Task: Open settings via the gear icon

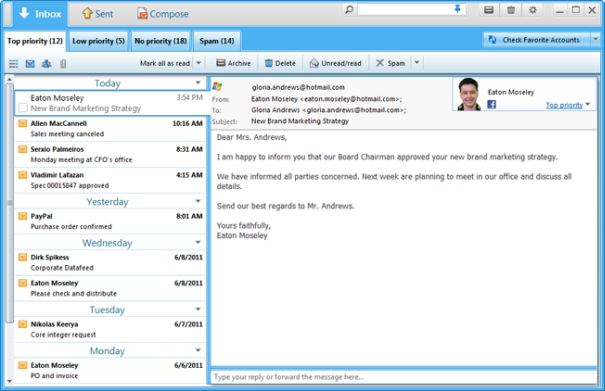Action: (x=533, y=10)
